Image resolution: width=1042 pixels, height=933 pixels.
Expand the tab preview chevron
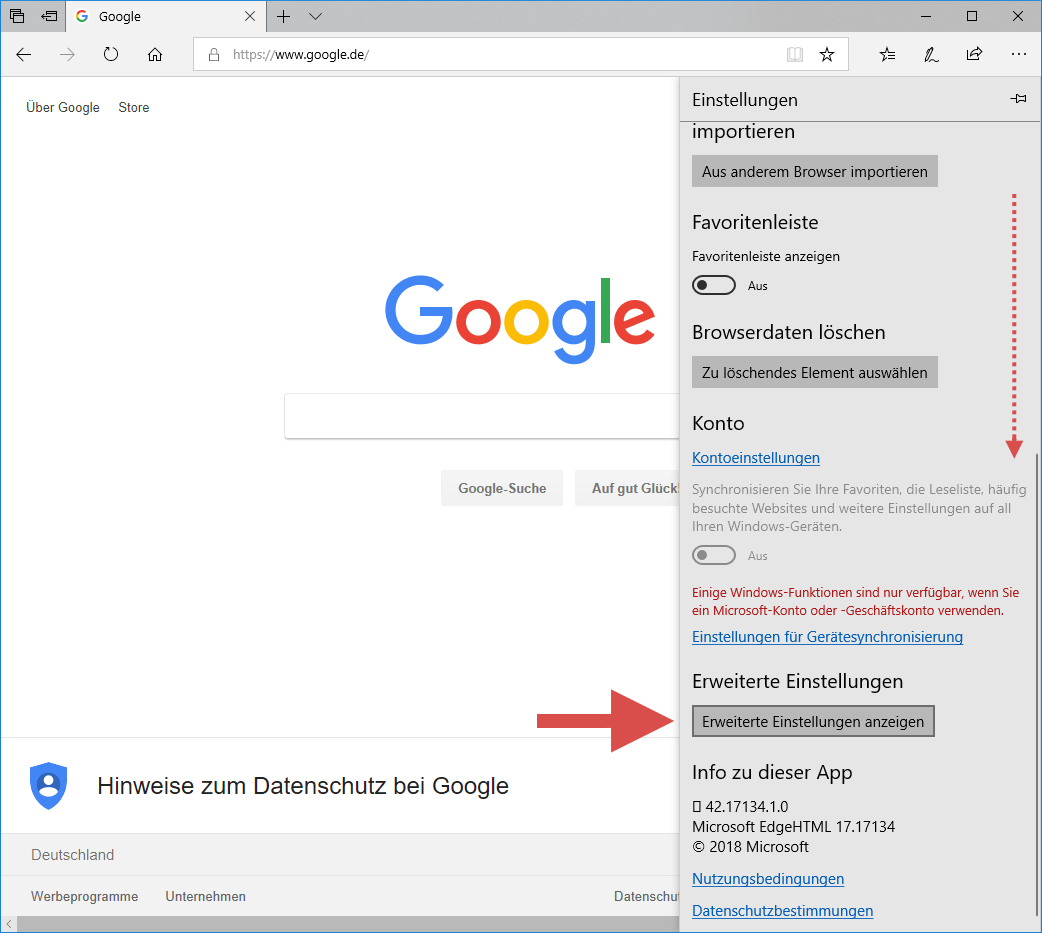point(316,17)
